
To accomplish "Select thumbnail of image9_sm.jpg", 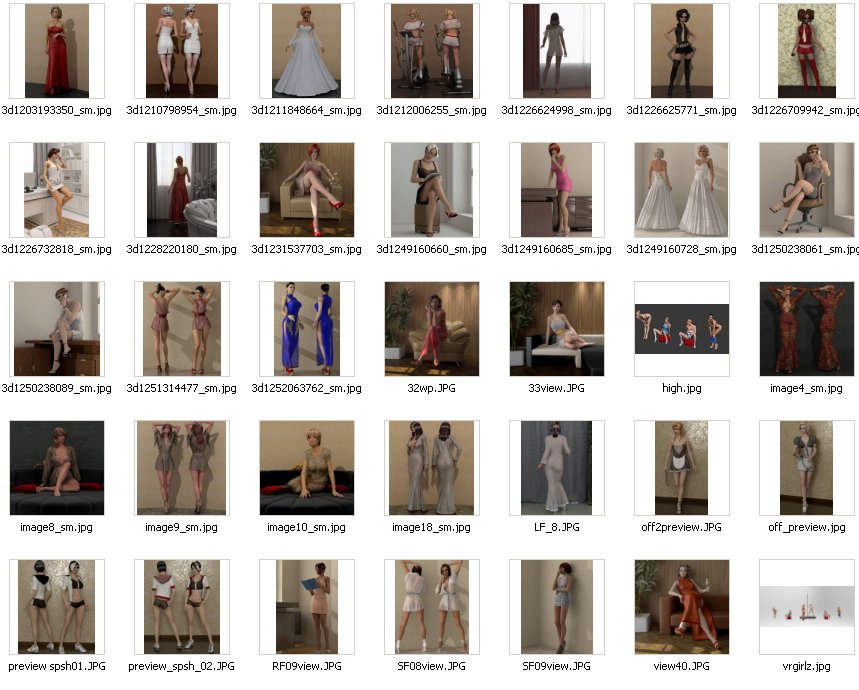I will (182, 468).
